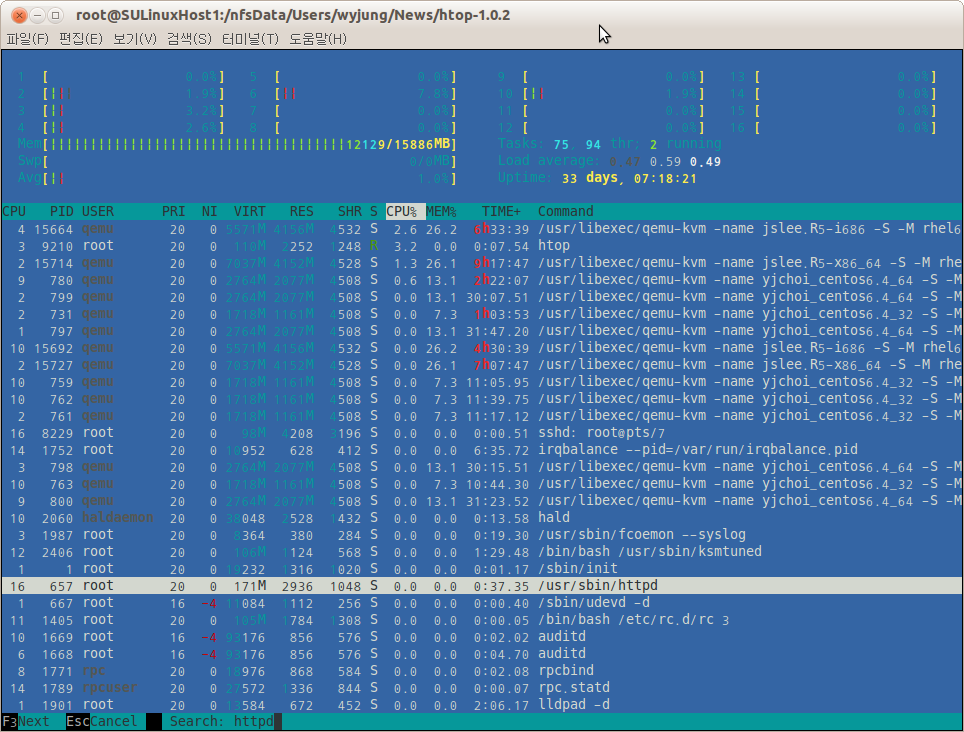Screen dimensions: 964x732
Task: Click the CPU 6 meter showing 7.8%
Action: 353,93
